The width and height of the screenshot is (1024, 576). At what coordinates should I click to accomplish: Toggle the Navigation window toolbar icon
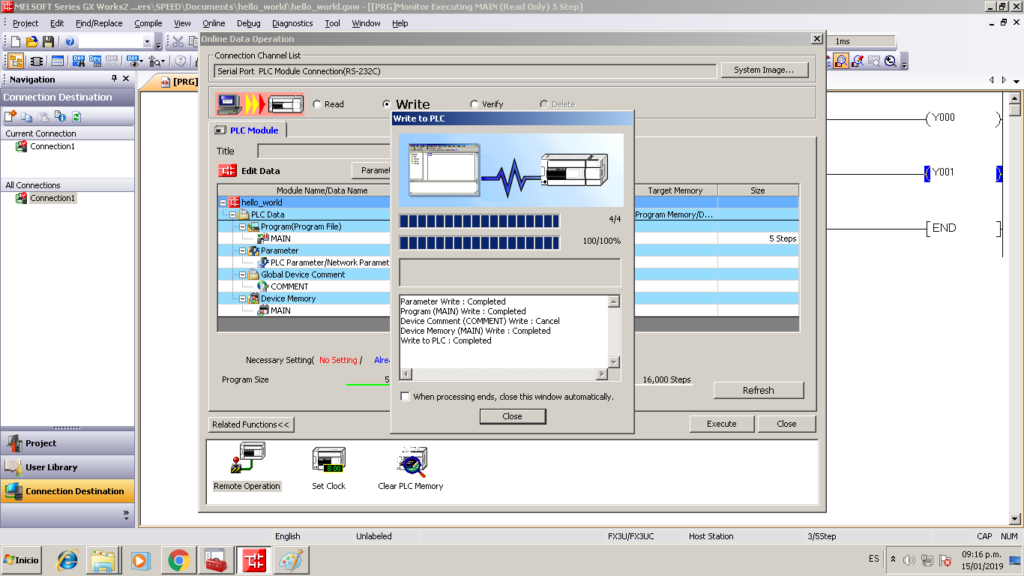tap(16, 61)
